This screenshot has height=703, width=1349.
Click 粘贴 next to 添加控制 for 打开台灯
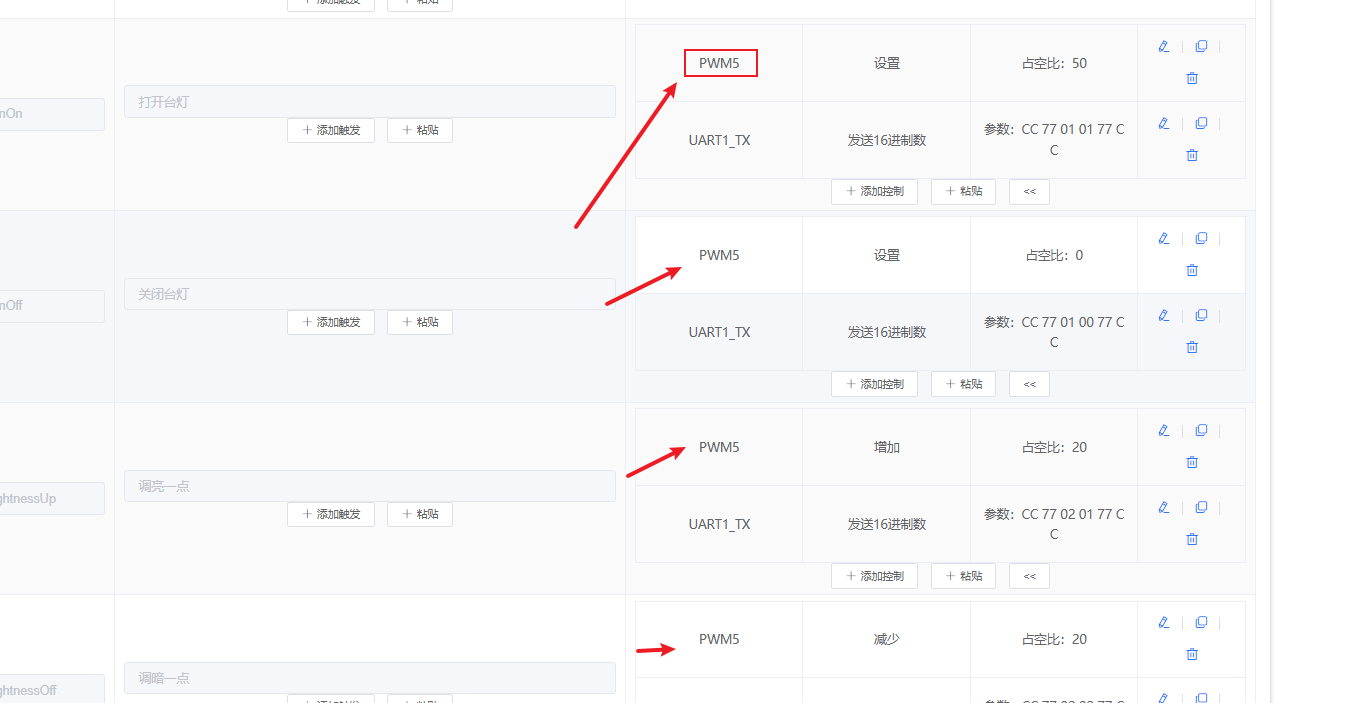coord(963,192)
